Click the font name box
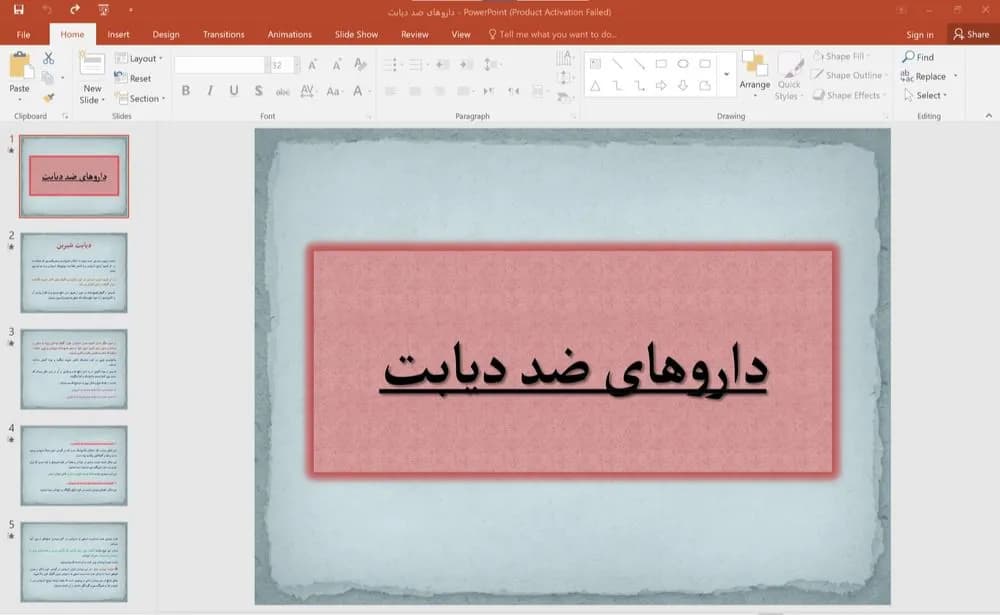Viewport: 1000px width, 615px height. (x=219, y=65)
